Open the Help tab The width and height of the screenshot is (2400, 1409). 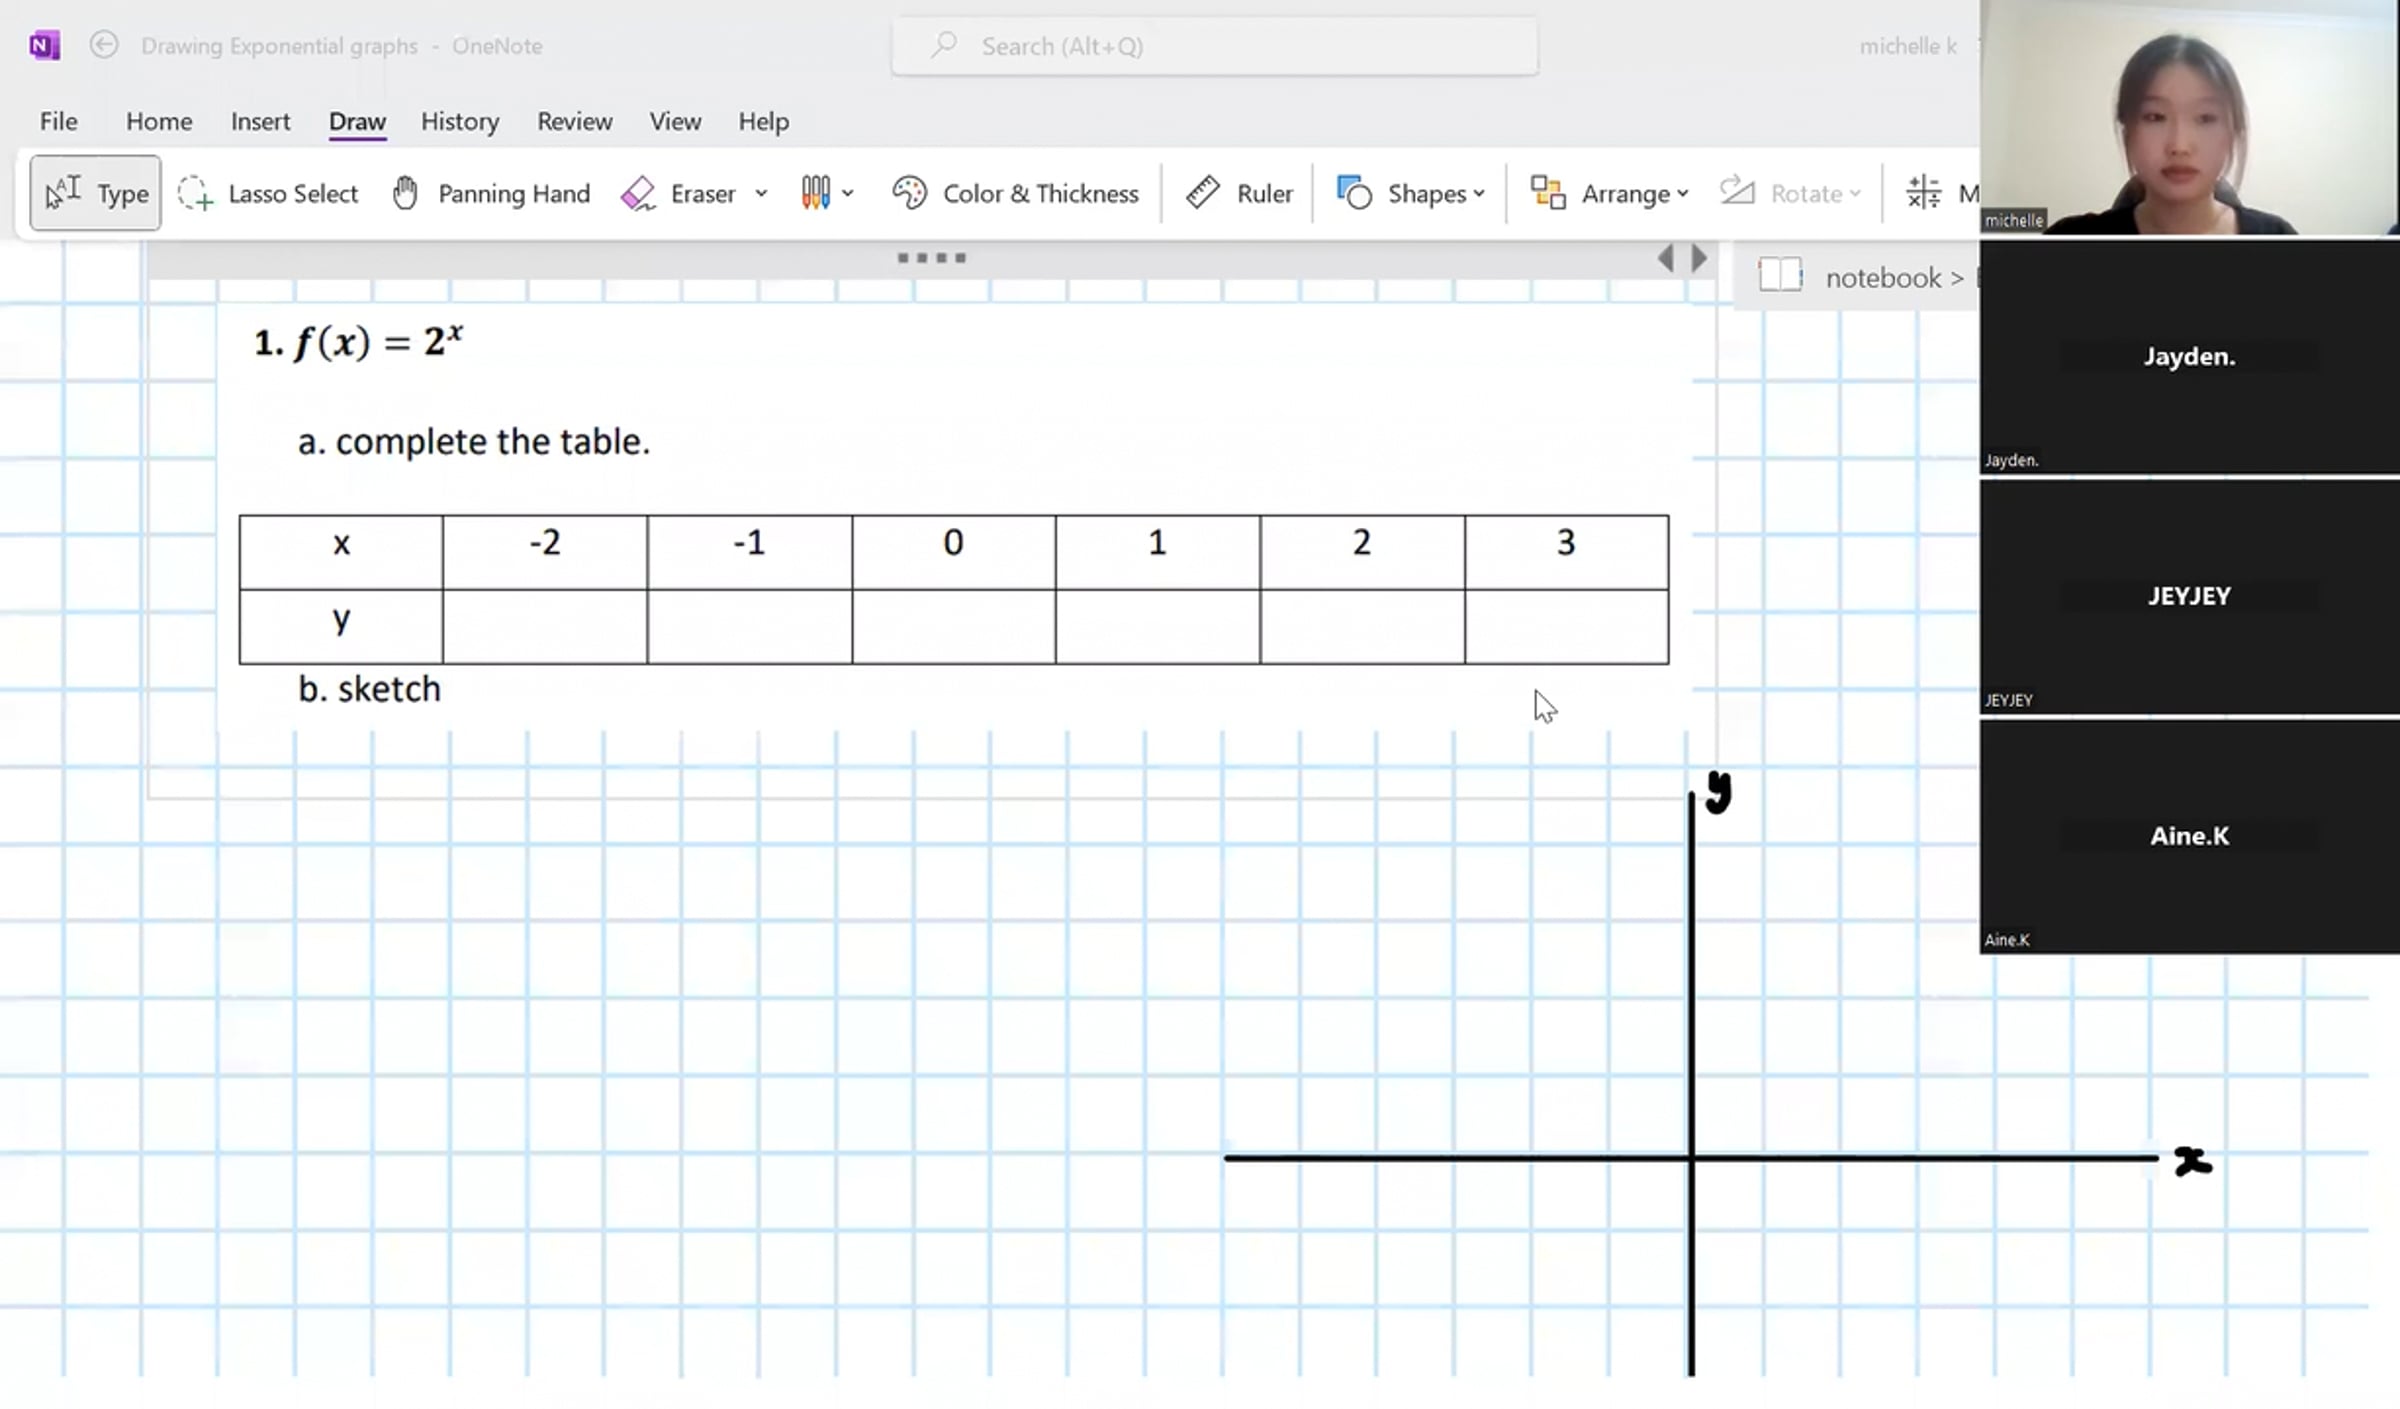click(764, 121)
